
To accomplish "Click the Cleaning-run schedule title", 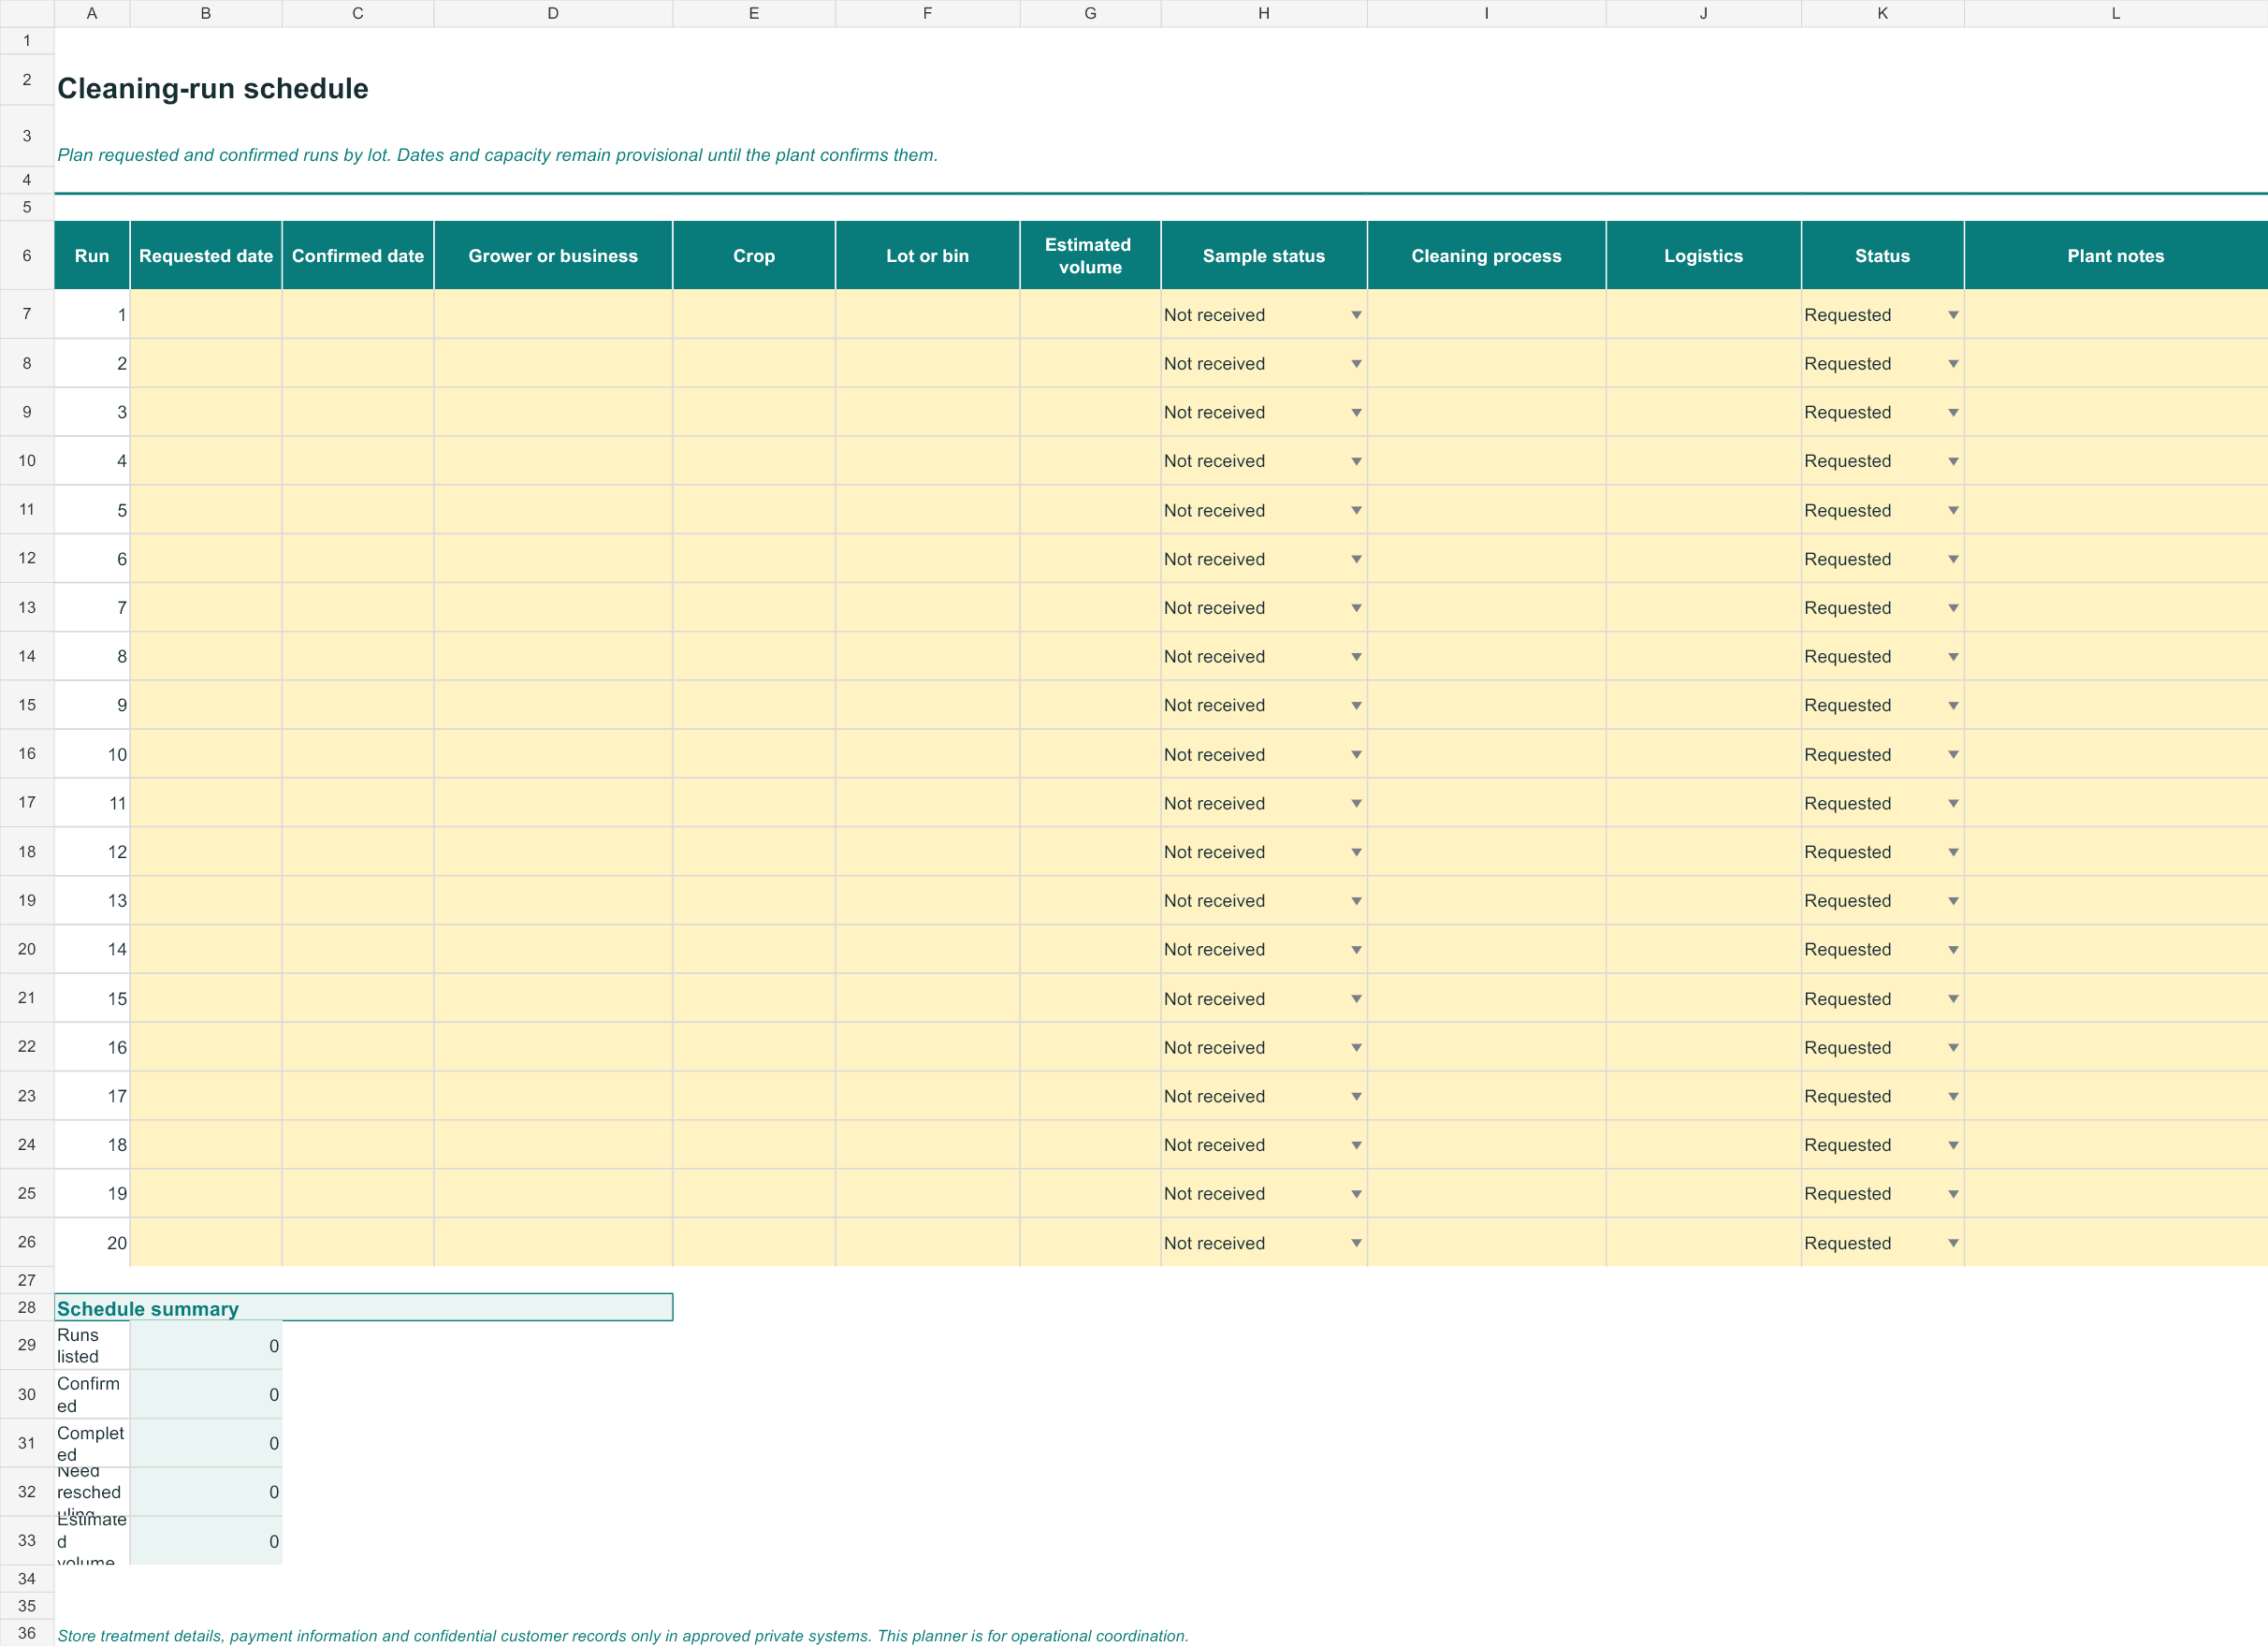I will [x=213, y=89].
